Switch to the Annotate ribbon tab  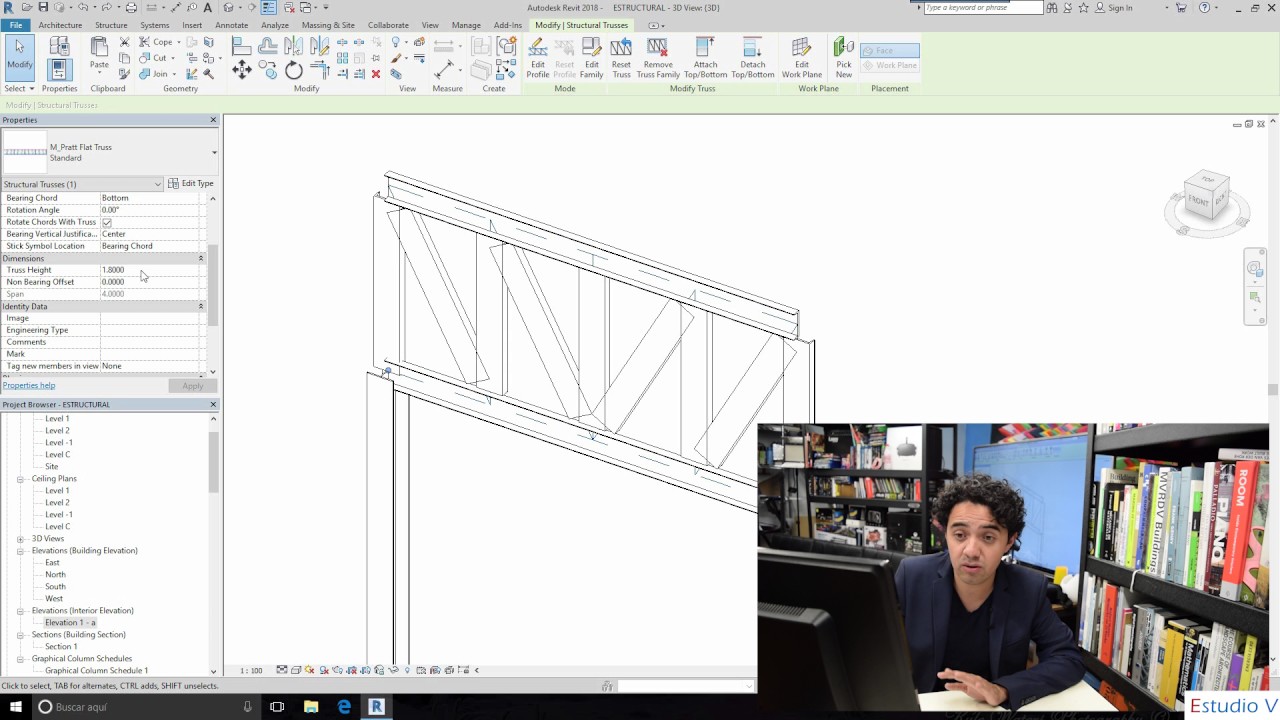tap(231, 25)
